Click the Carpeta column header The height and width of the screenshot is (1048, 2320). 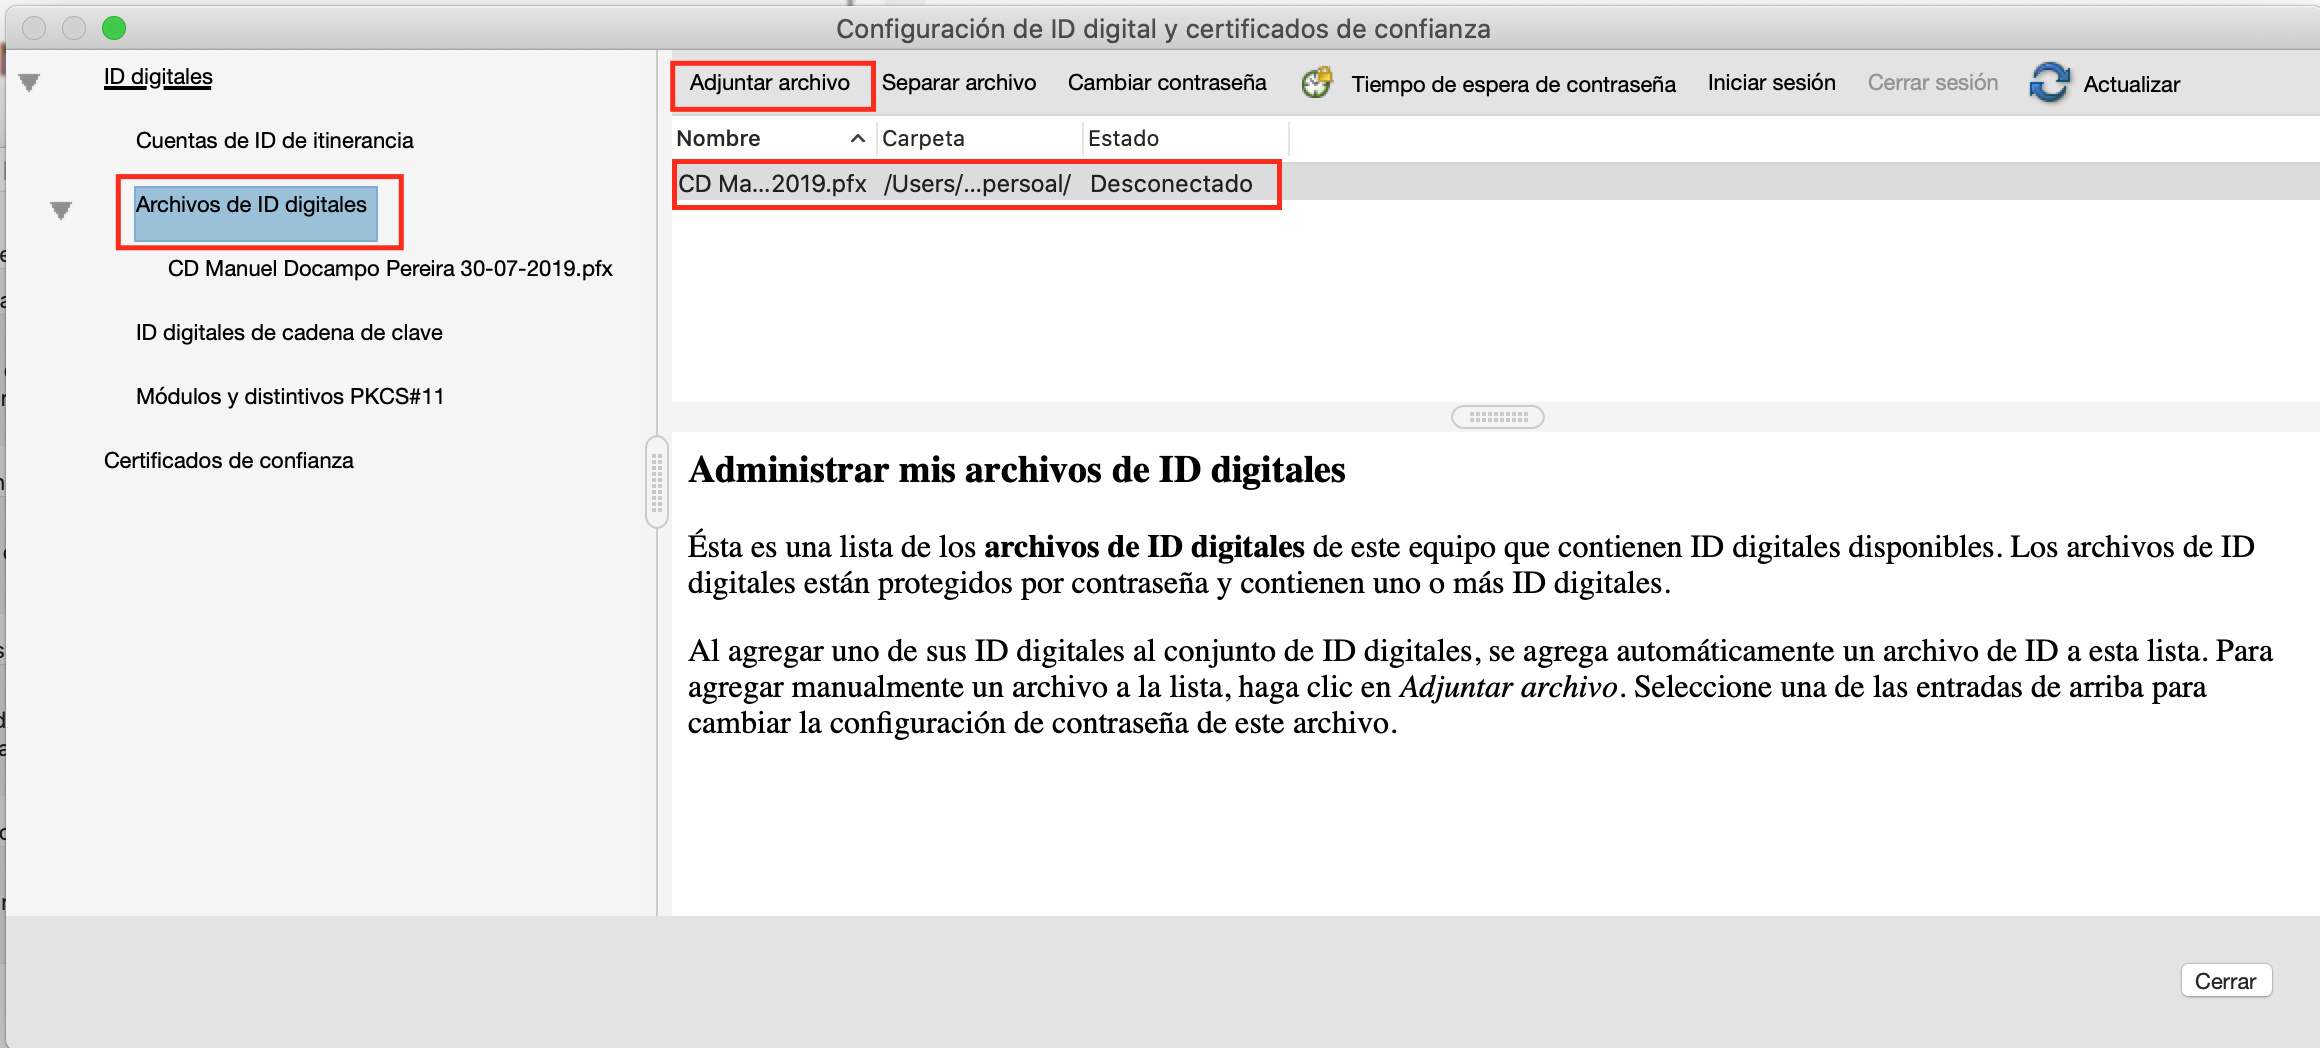[924, 138]
